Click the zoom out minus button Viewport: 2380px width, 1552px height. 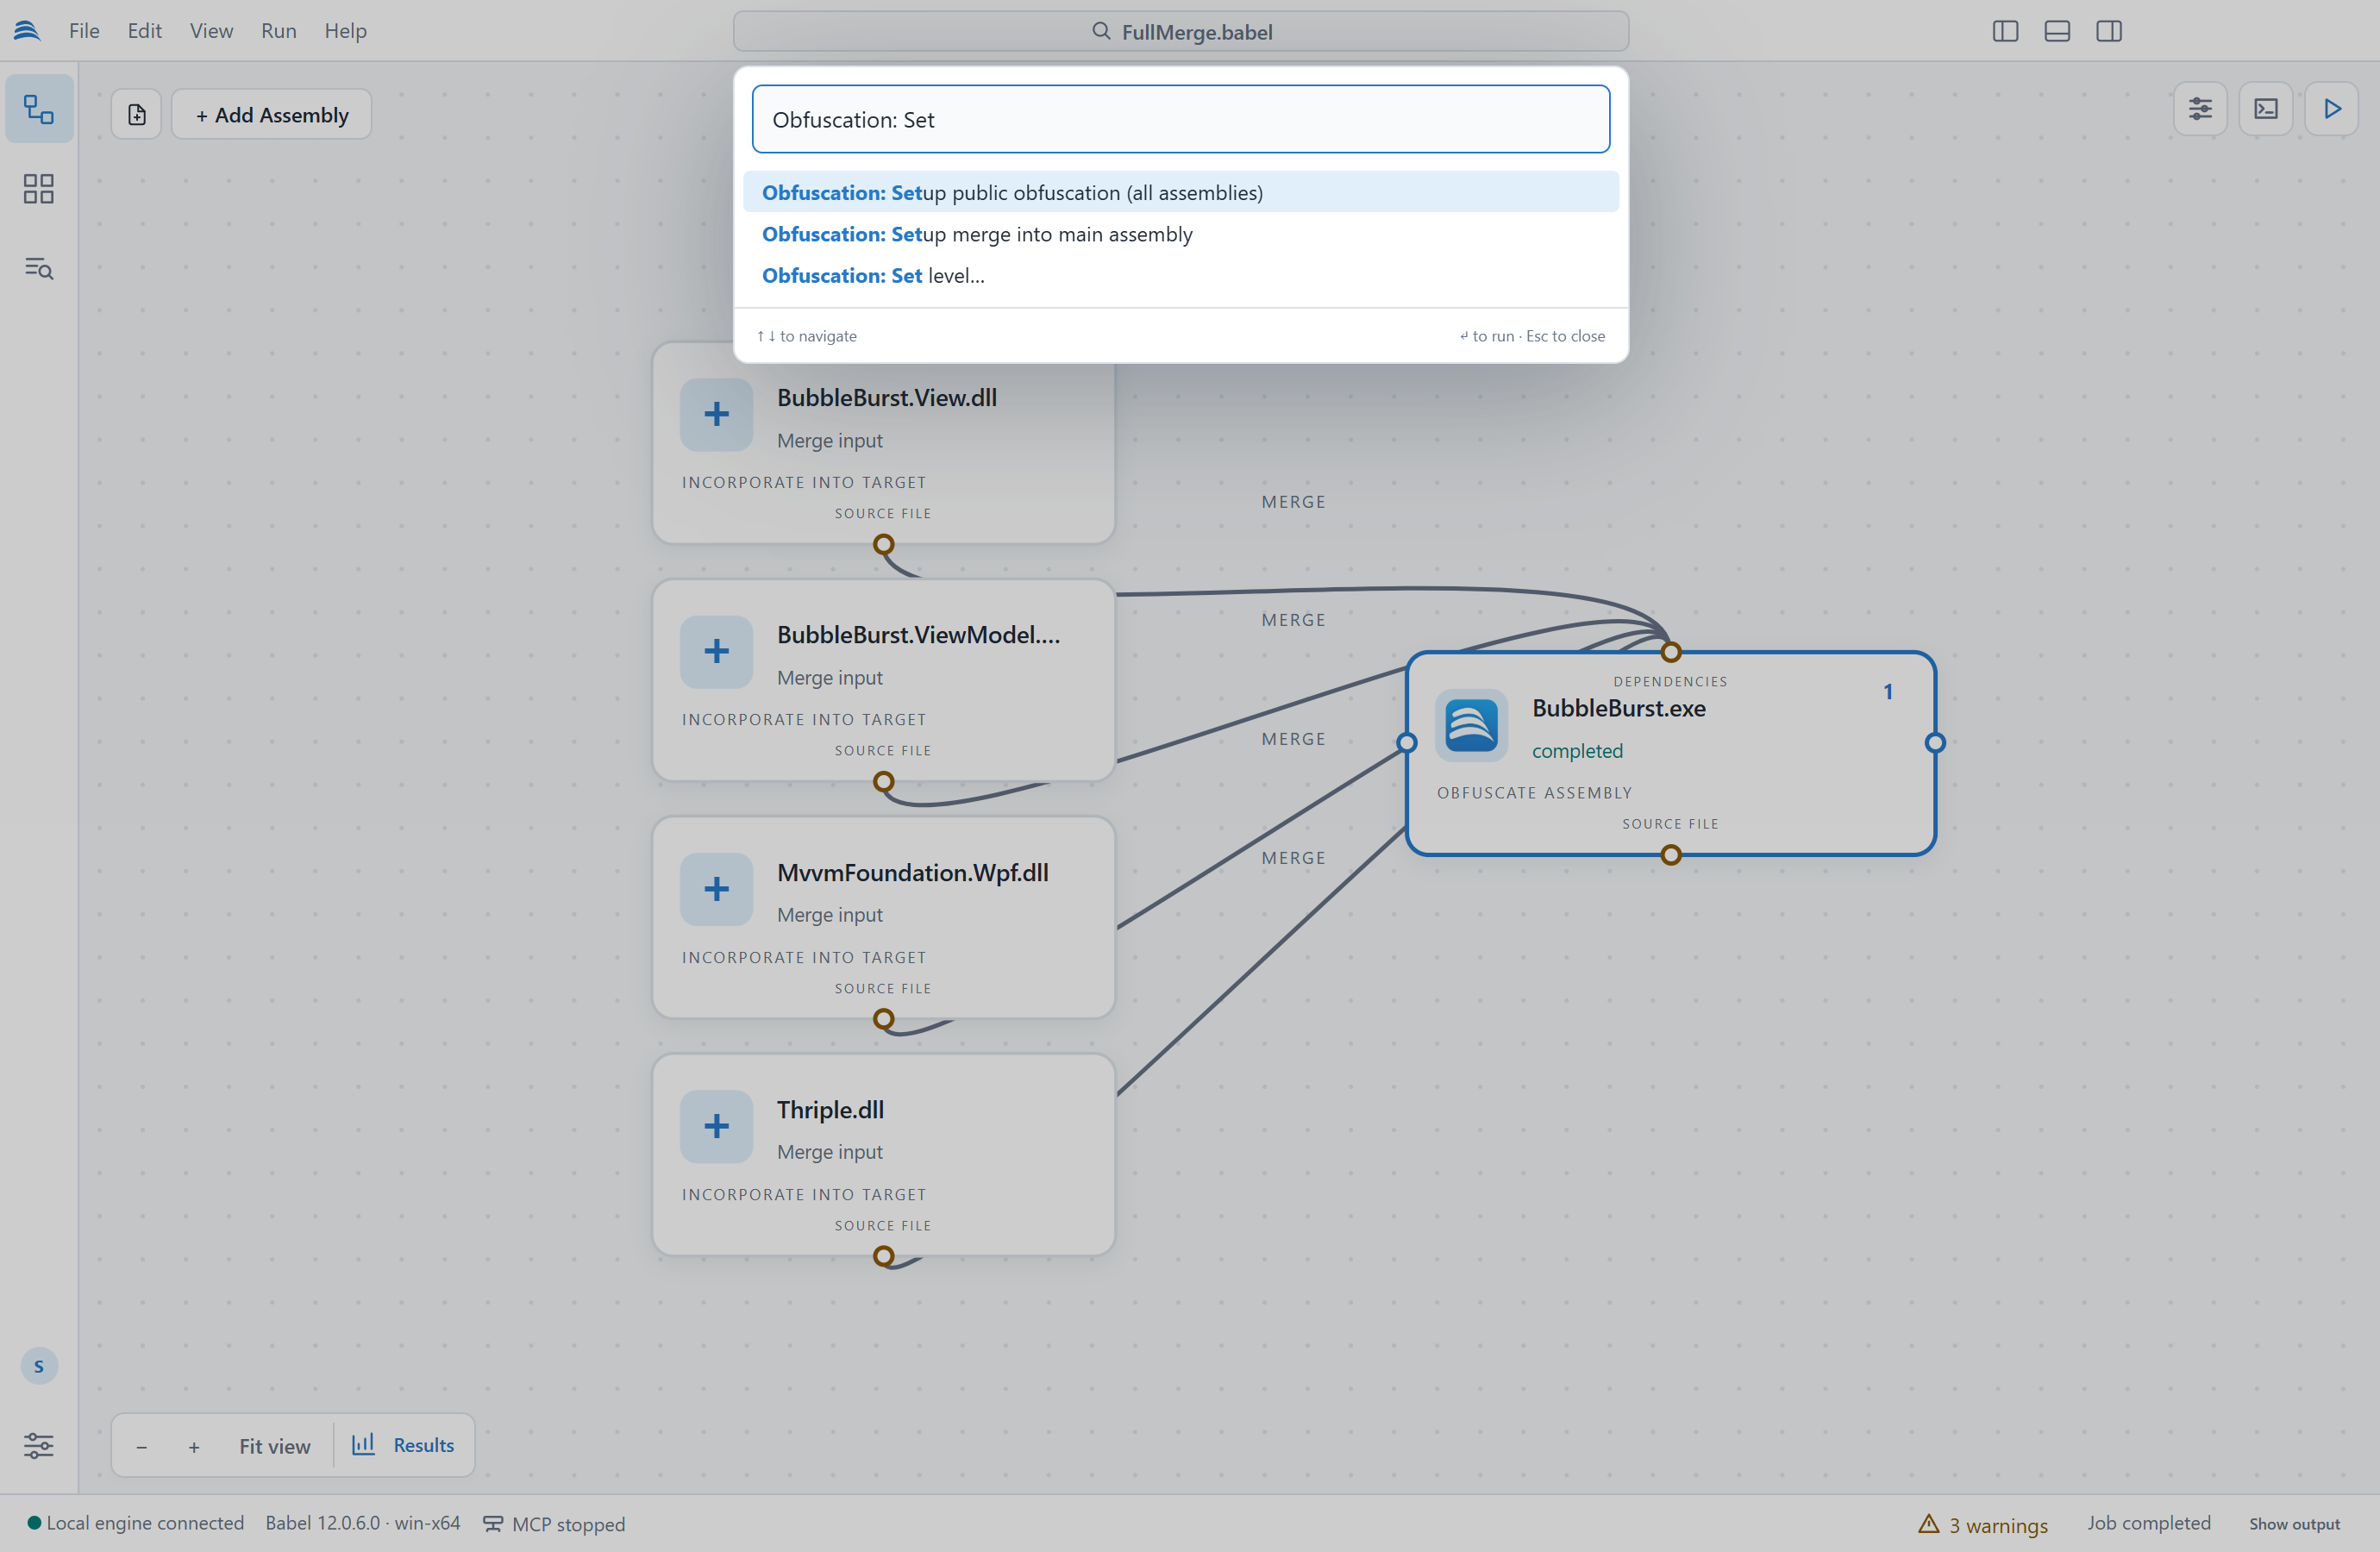141,1447
